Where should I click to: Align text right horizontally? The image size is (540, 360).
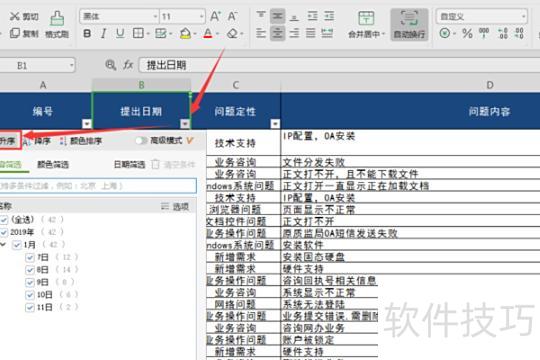(294, 33)
